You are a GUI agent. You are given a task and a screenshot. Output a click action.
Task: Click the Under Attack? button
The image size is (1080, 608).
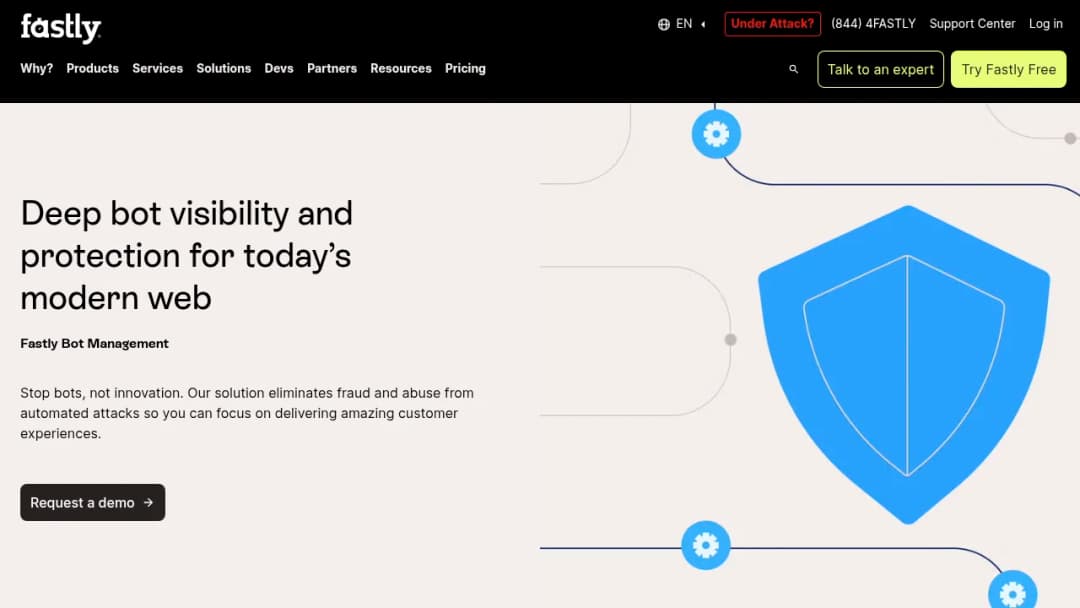coord(772,23)
